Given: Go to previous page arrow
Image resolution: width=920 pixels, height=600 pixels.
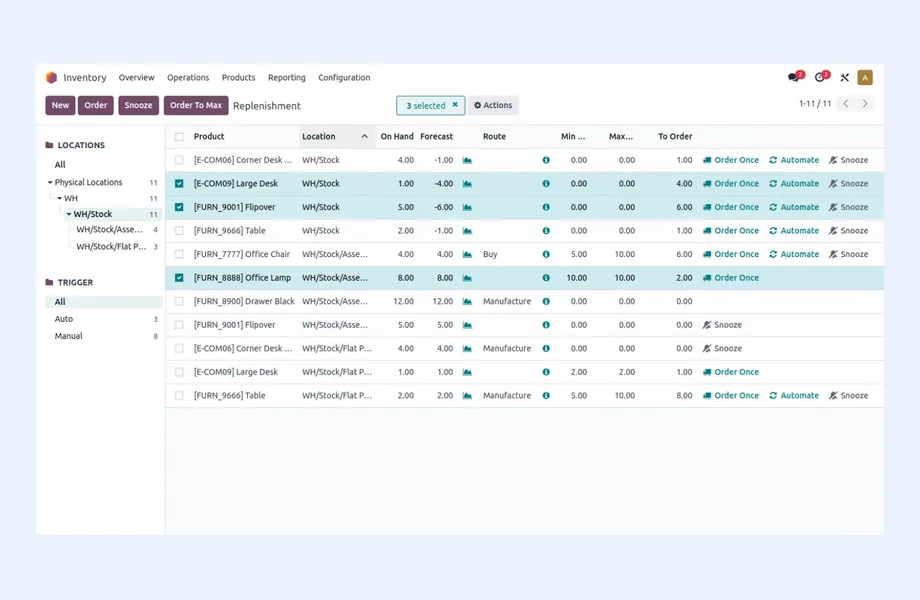Looking at the screenshot, I should pyautogui.click(x=846, y=104).
